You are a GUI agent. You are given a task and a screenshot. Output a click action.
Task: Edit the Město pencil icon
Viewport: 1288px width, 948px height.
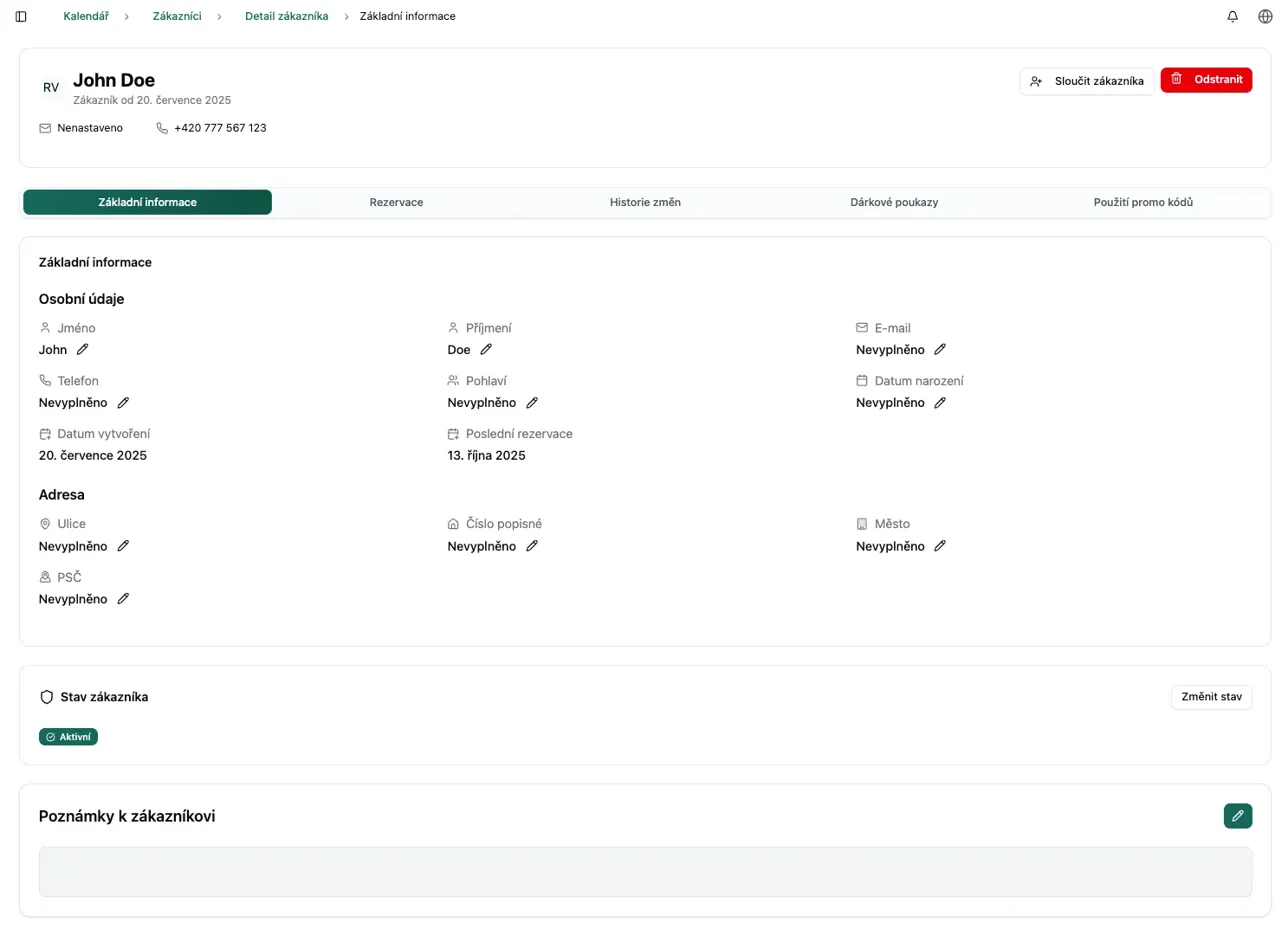(940, 546)
